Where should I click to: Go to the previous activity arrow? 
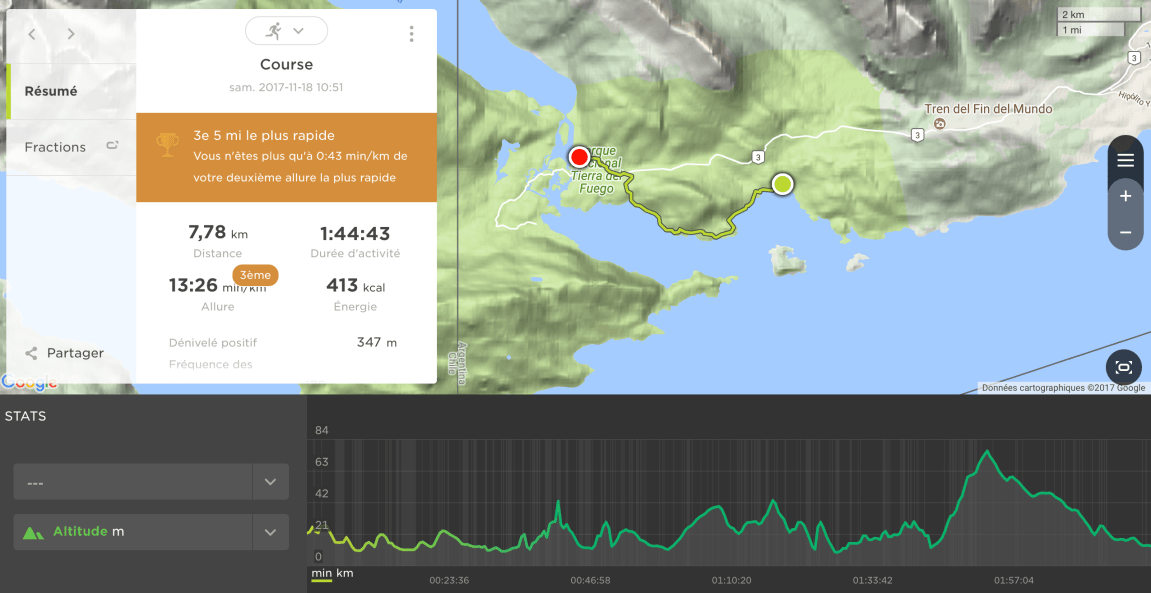(32, 34)
